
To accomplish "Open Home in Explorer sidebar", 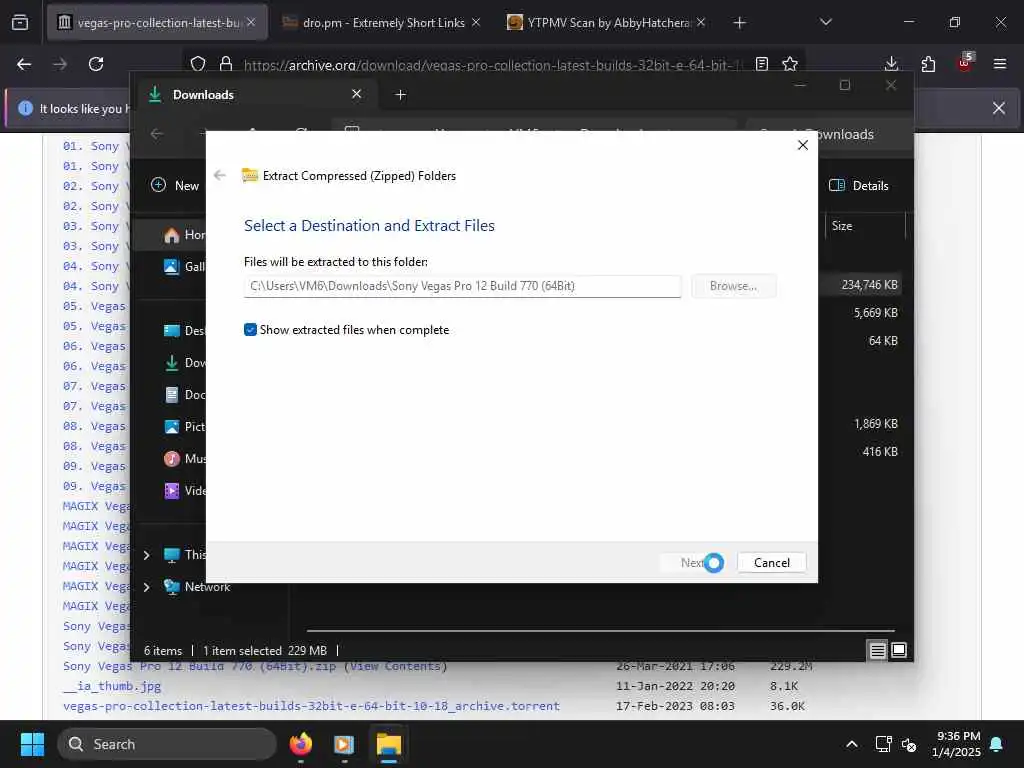I will (x=184, y=234).
